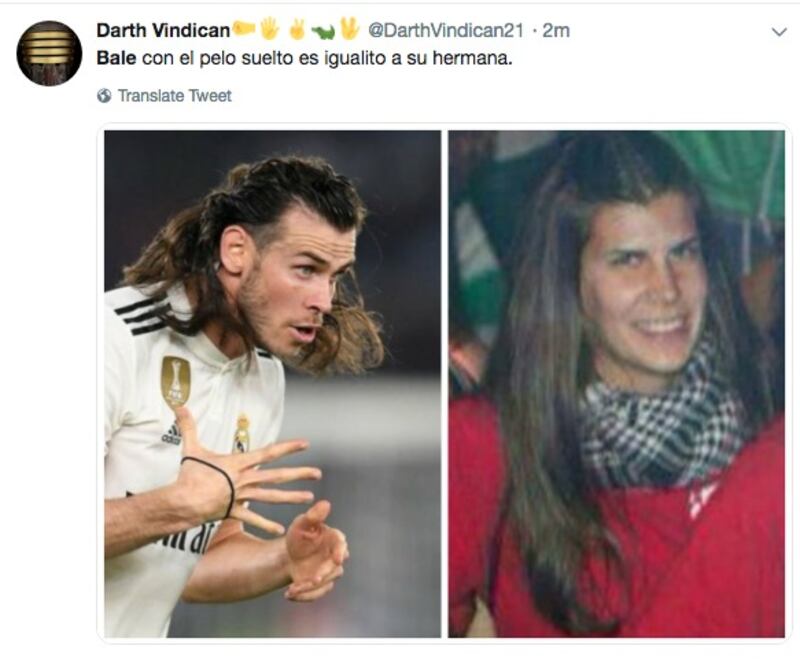
Task: Click the Vulcan salute emoji
Action: pos(350,29)
